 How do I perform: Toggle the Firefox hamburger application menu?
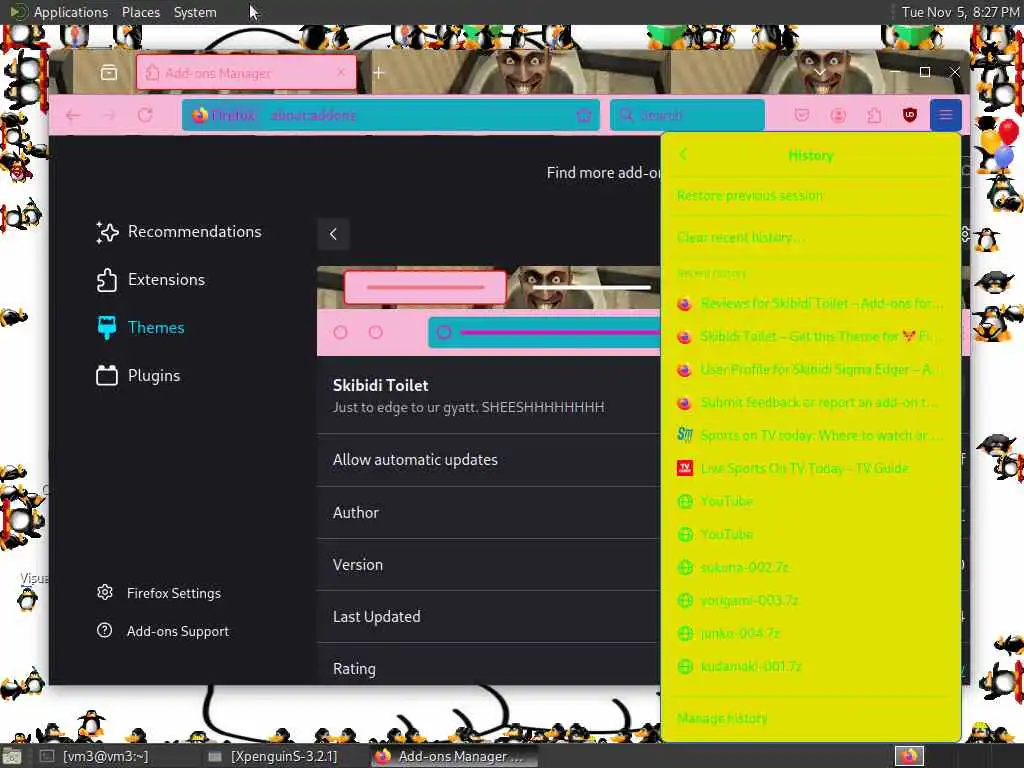(946, 116)
